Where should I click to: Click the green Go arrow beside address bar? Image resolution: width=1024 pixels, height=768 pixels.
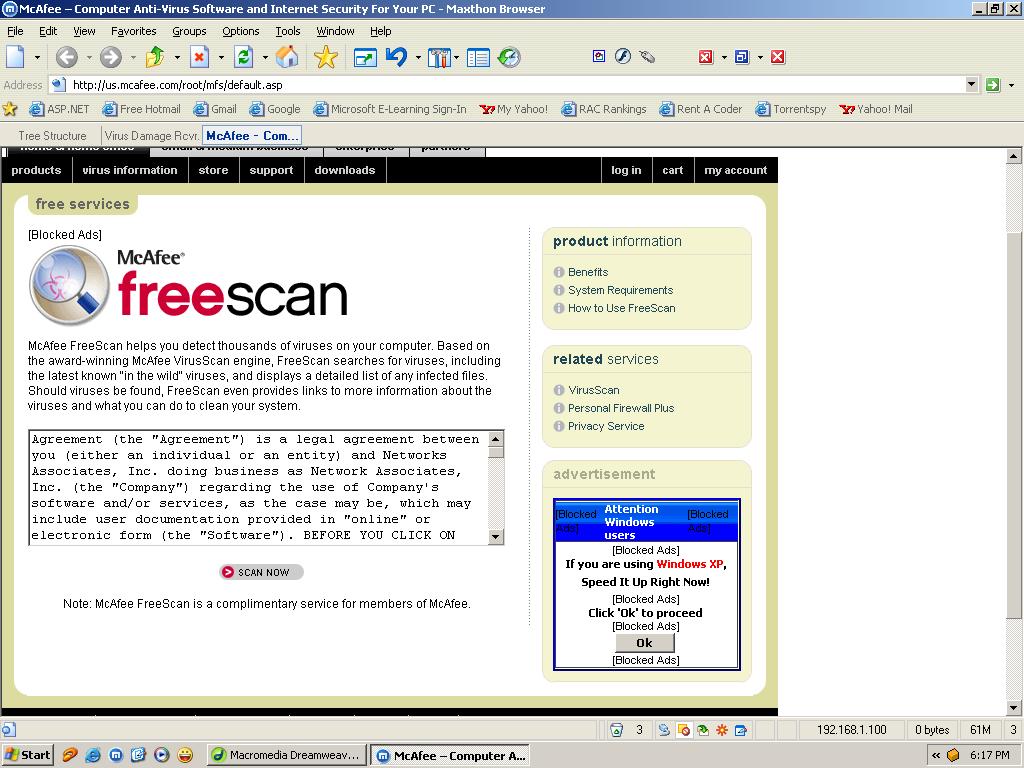point(993,85)
